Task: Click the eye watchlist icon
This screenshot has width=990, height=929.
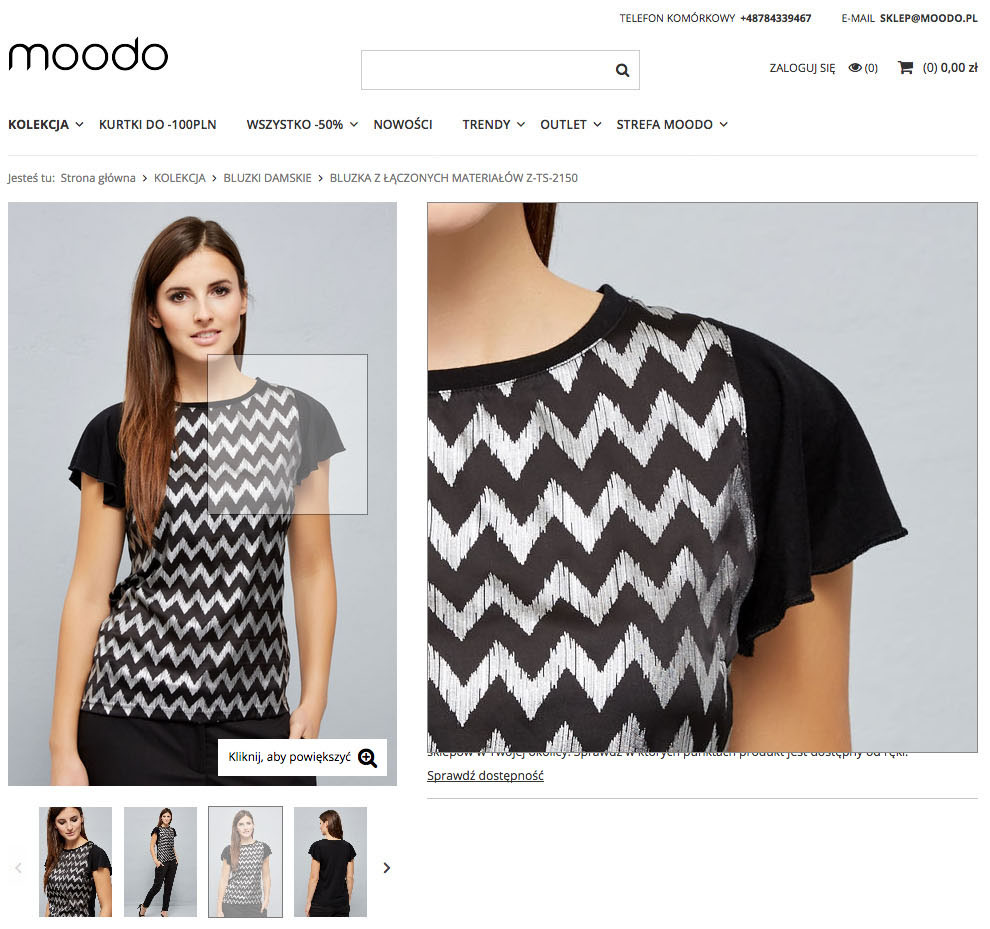Action: coord(855,68)
